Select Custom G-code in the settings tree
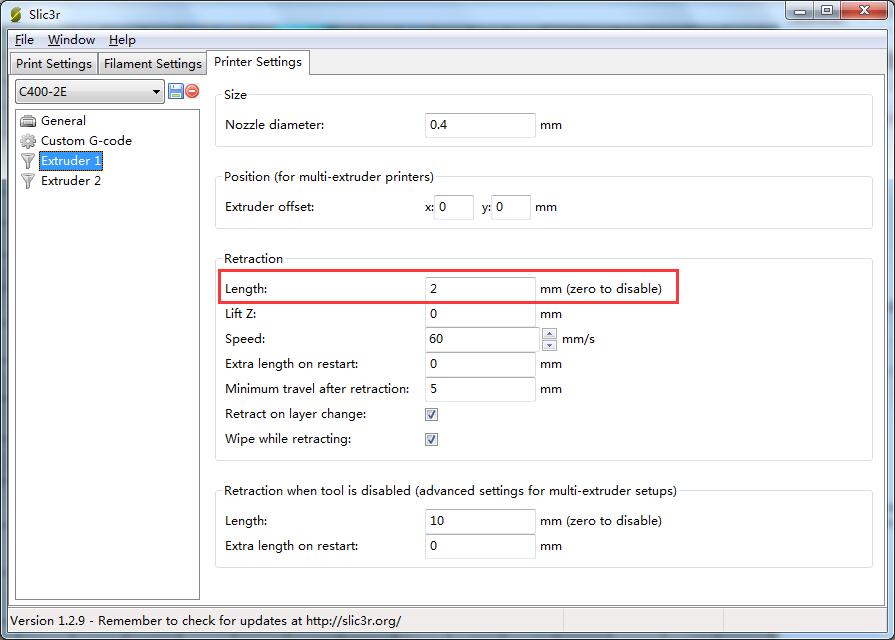The width and height of the screenshot is (895, 640). tap(86, 141)
